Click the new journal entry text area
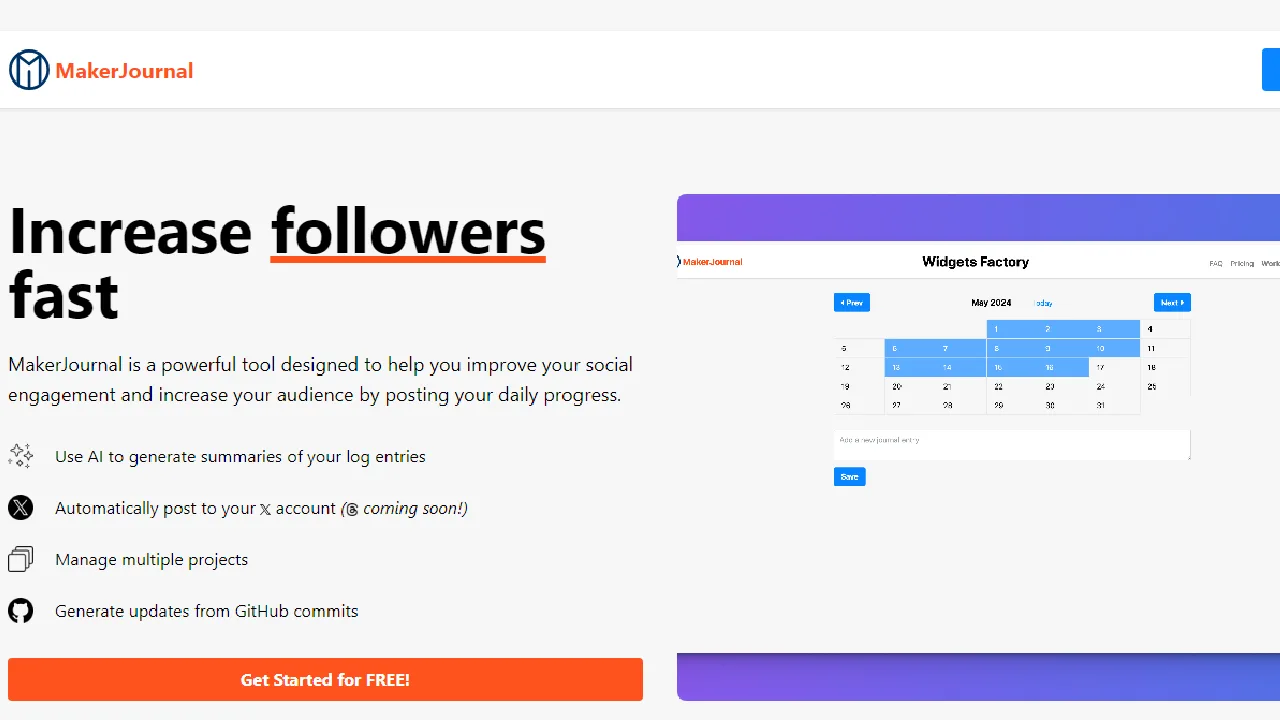The width and height of the screenshot is (1280, 720). [x=1011, y=445]
